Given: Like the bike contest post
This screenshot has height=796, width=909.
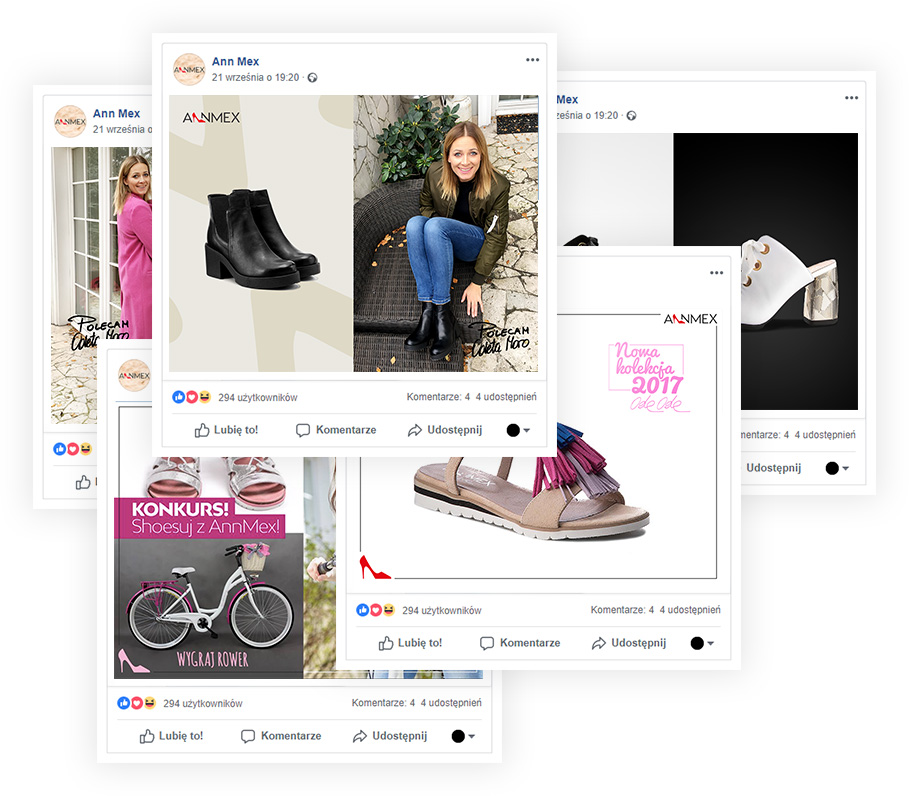Looking at the screenshot, I should pyautogui.click(x=171, y=736).
